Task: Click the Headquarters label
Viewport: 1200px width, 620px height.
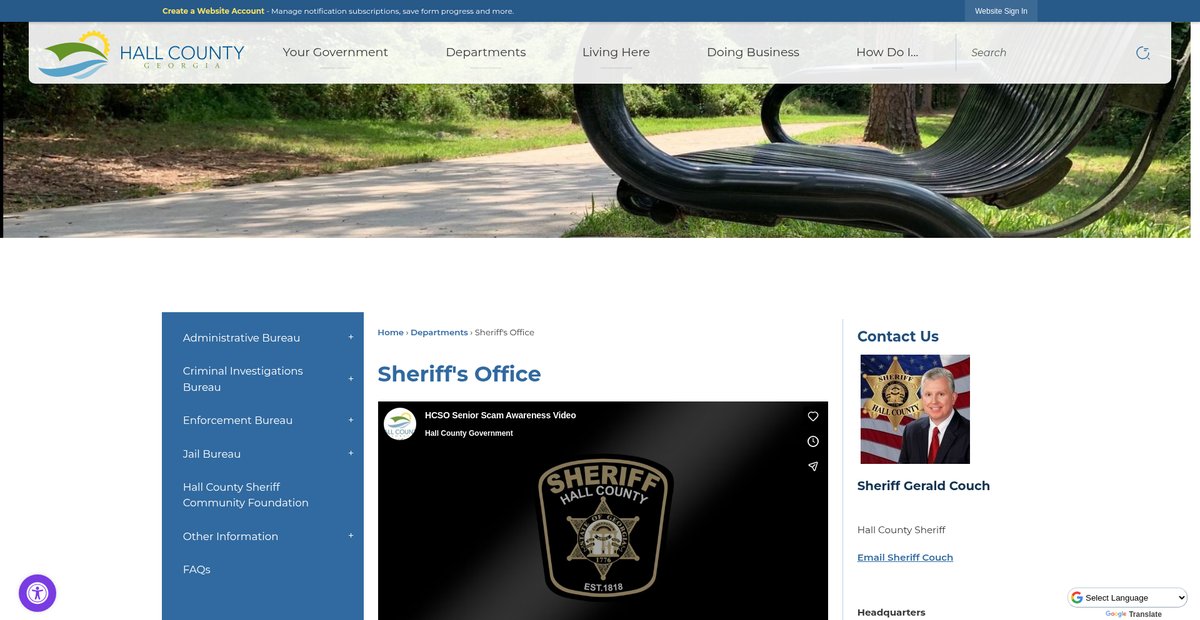Action: point(891,612)
